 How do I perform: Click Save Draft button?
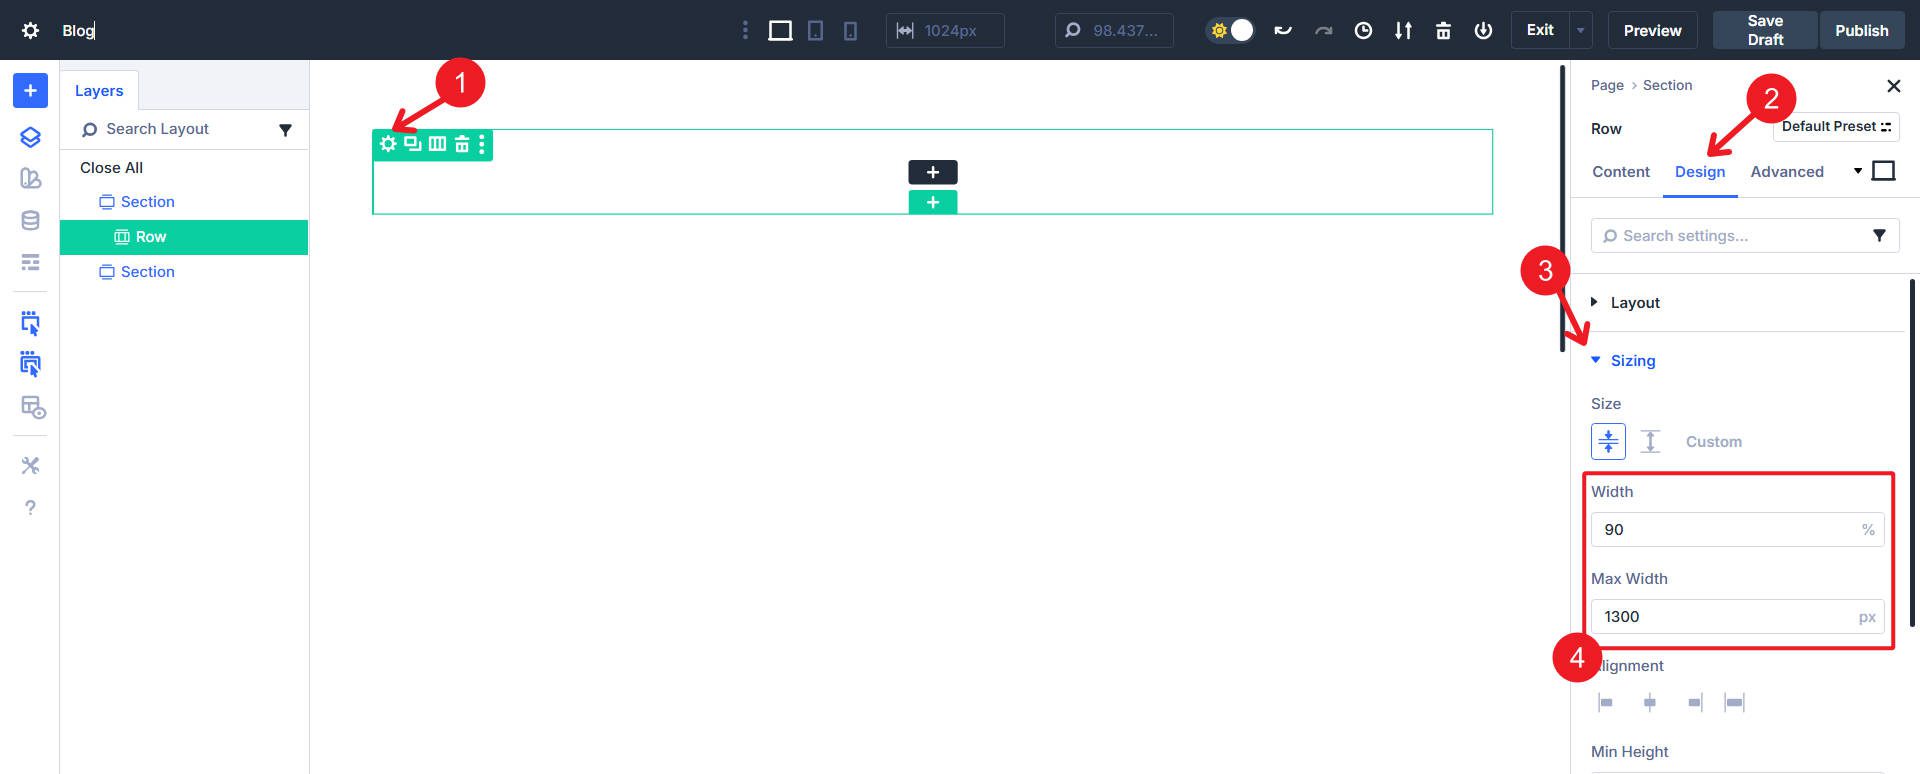(x=1765, y=30)
